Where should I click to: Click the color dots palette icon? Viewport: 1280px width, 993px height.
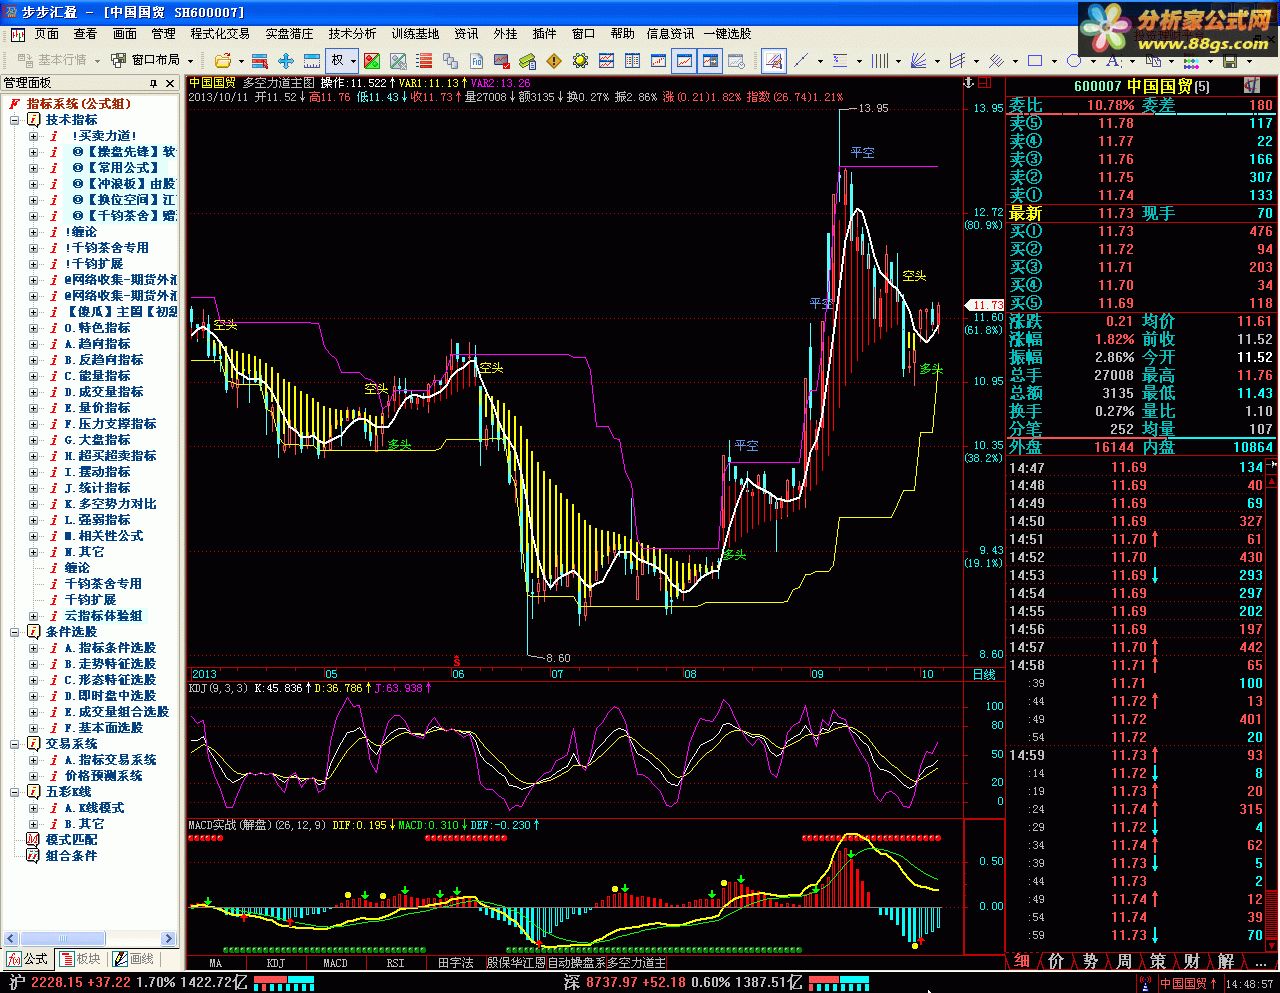[x=1191, y=62]
